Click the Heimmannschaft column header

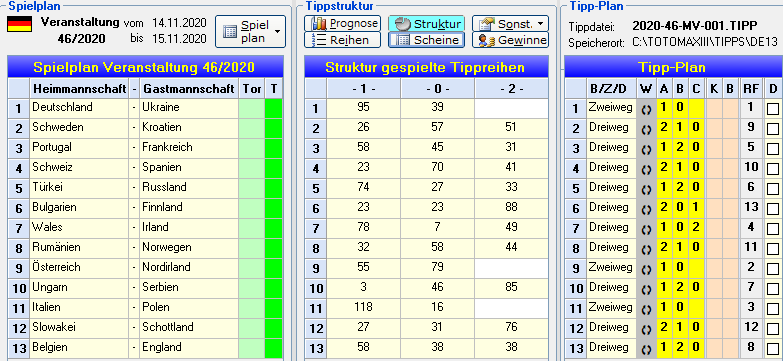(79, 89)
